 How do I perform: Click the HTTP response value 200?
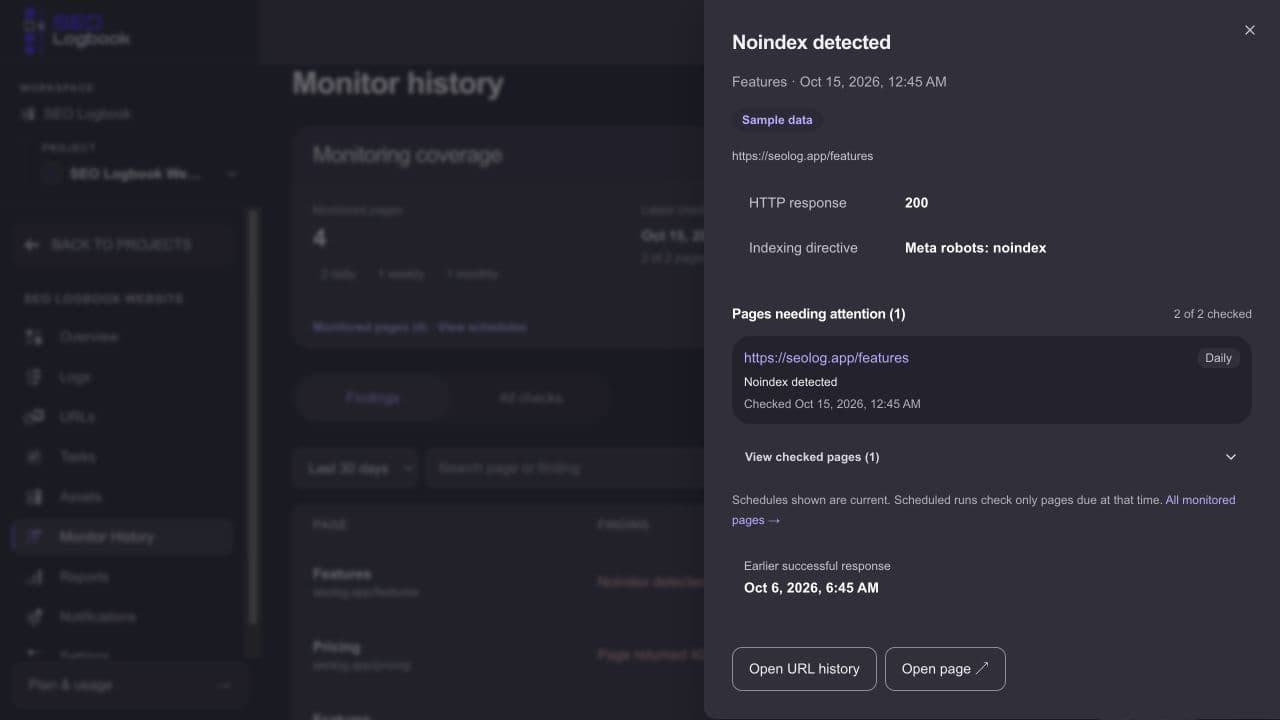(916, 203)
